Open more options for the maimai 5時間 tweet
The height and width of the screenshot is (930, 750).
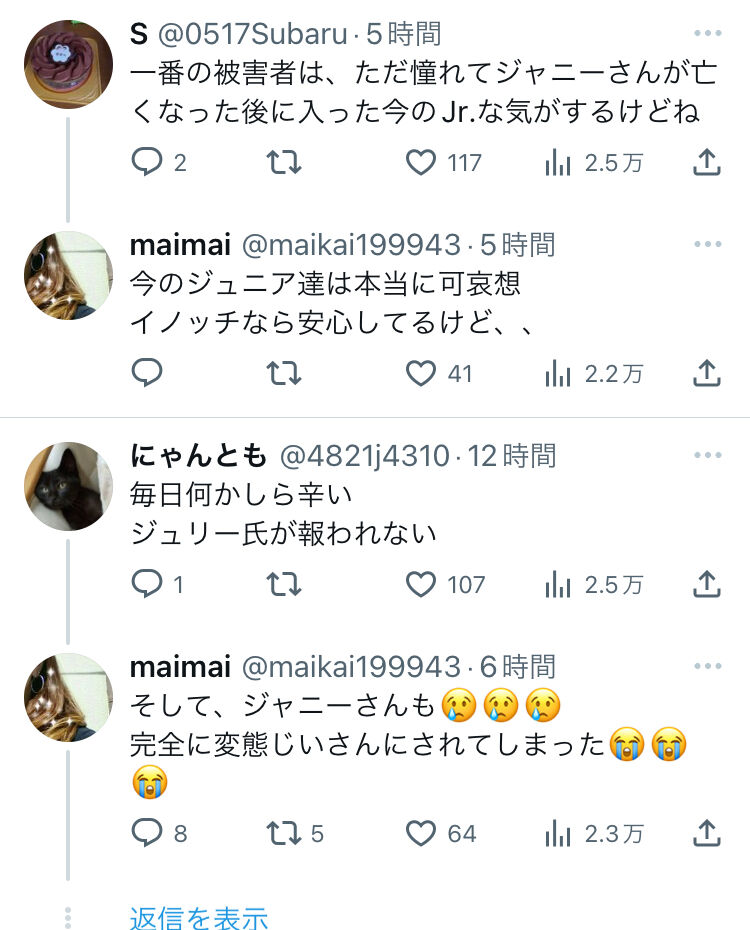(707, 244)
